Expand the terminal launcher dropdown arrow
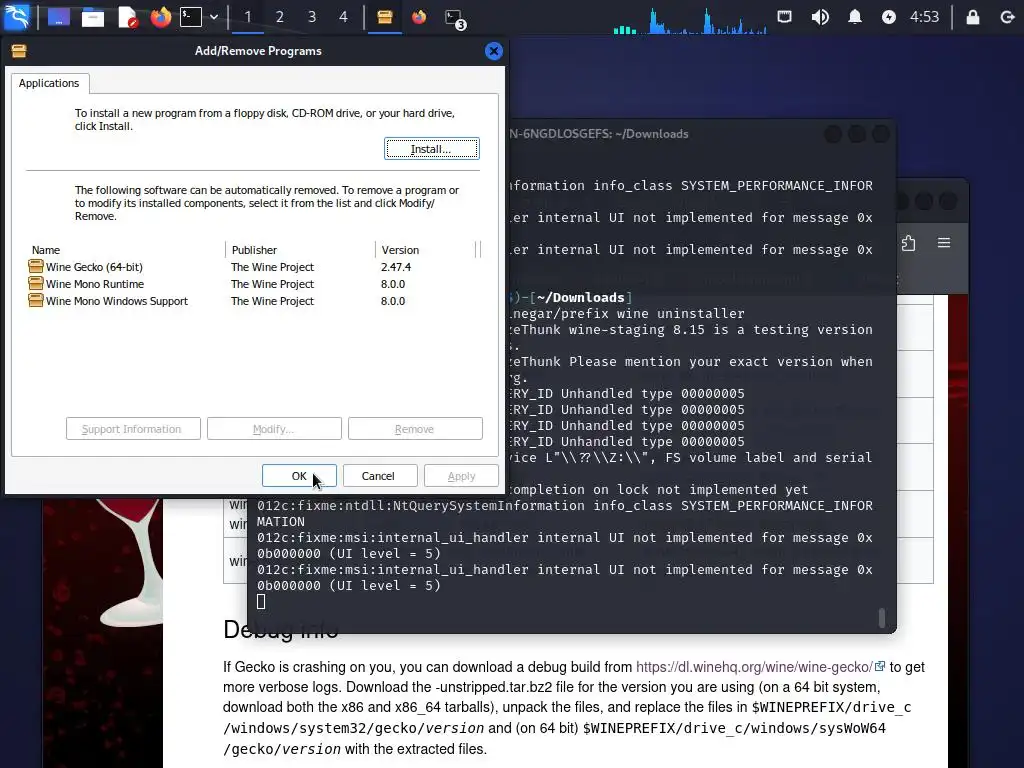 214,17
